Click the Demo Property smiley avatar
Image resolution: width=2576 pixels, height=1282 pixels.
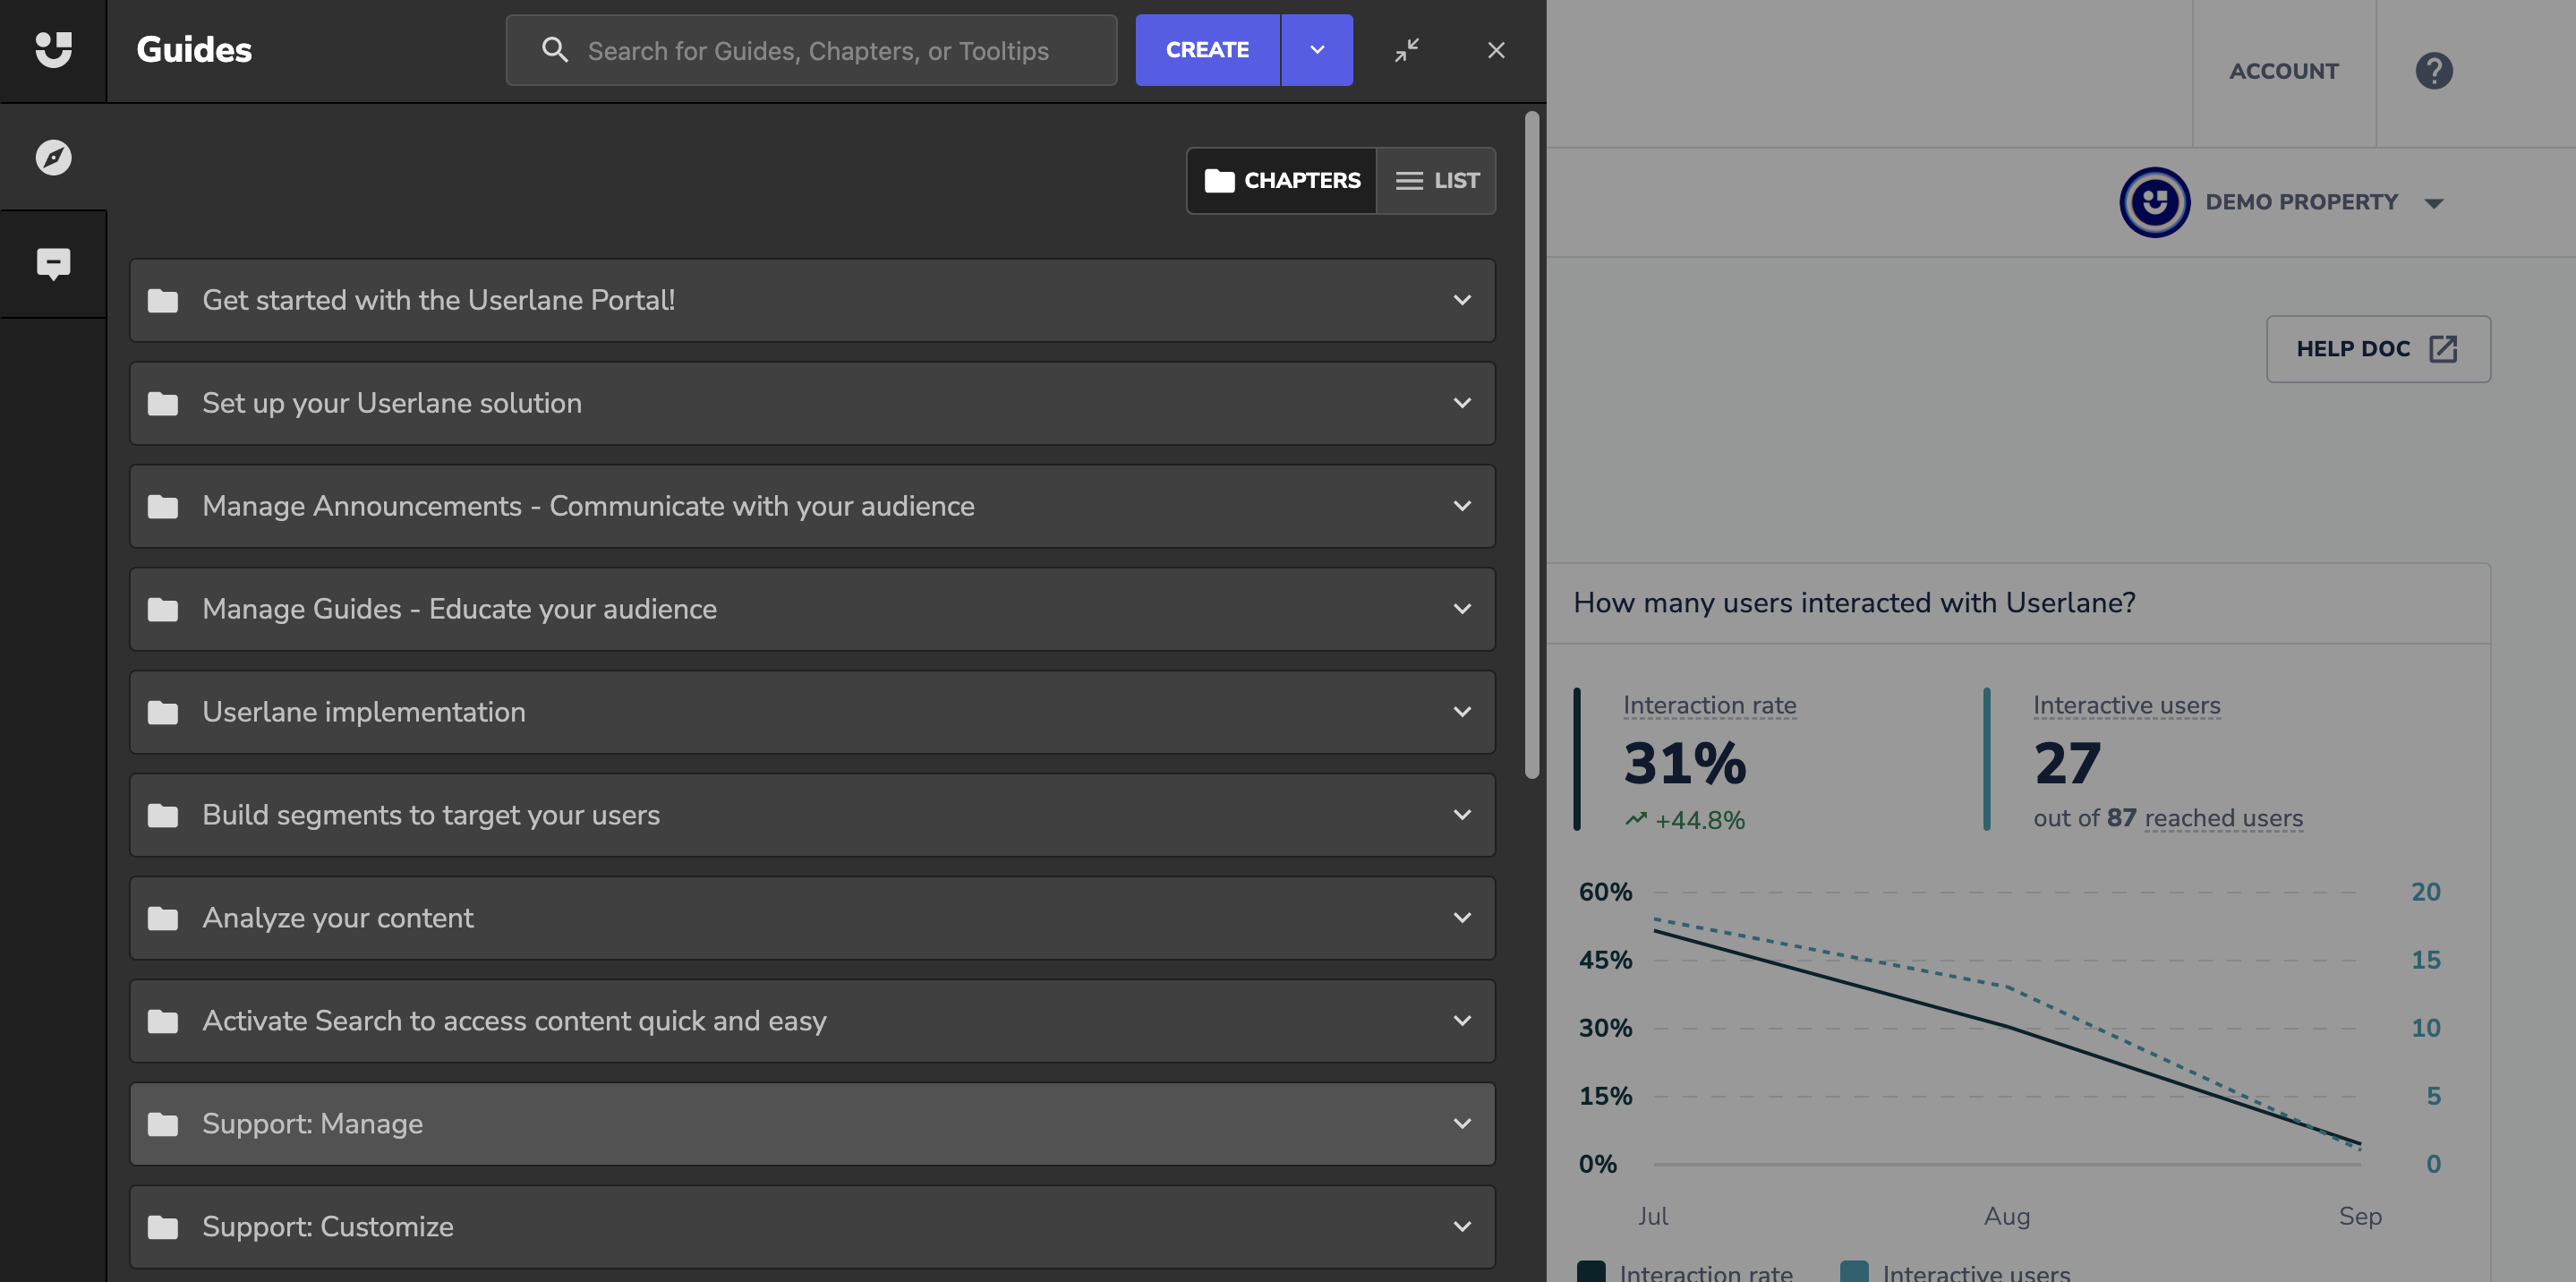pos(2154,202)
